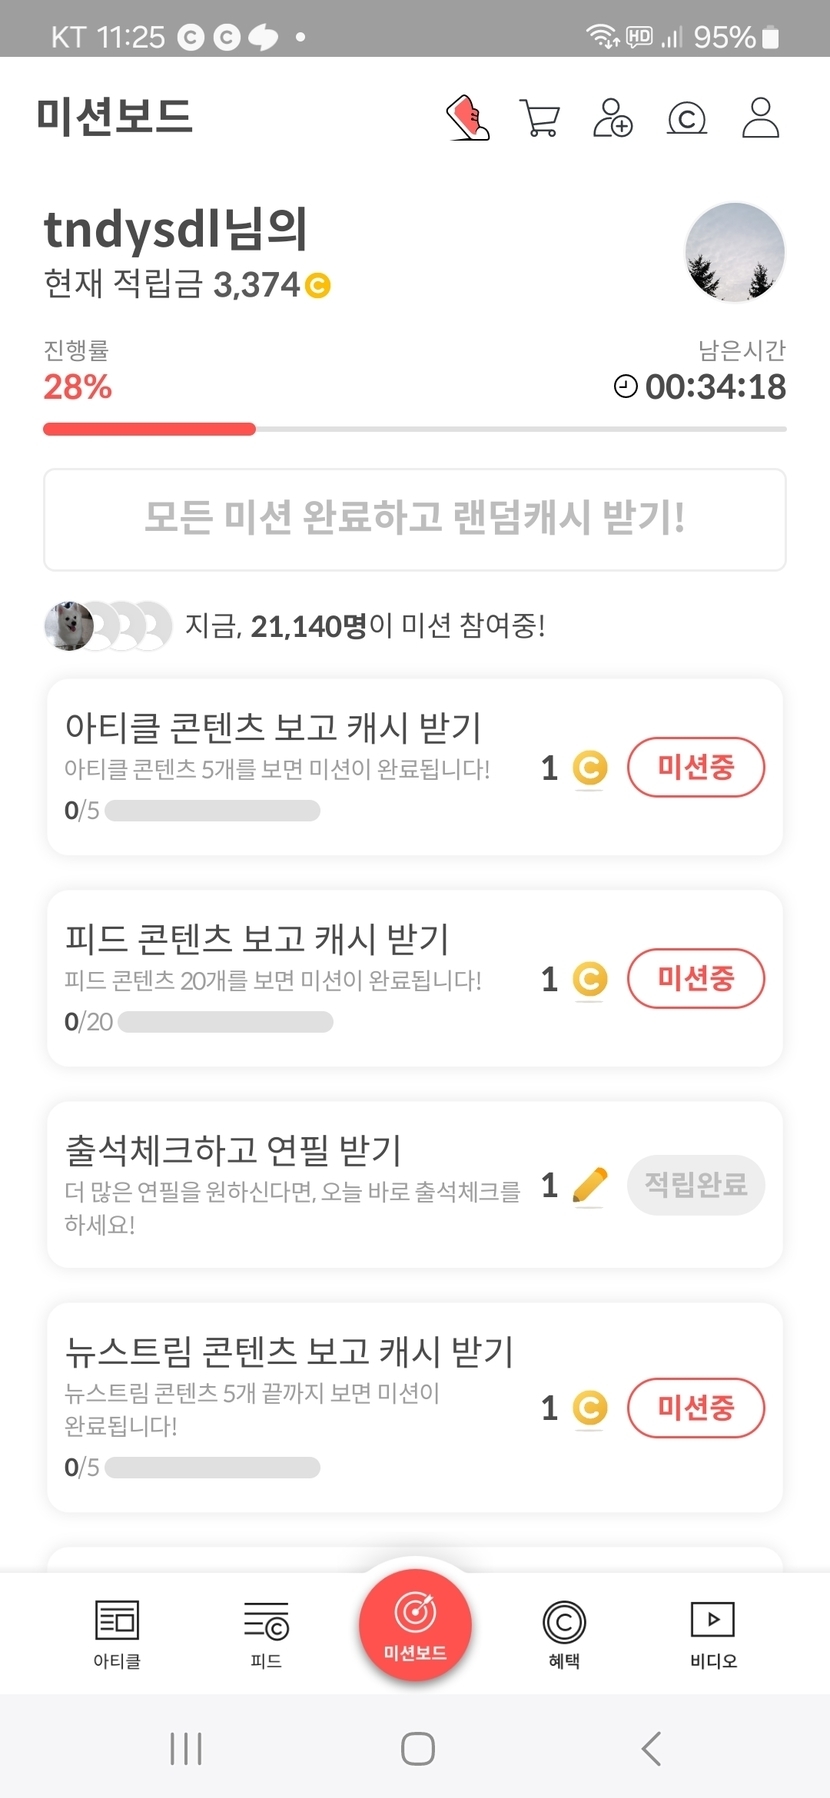Open the red sneaker step icon
The image size is (830, 1798).
click(x=467, y=118)
